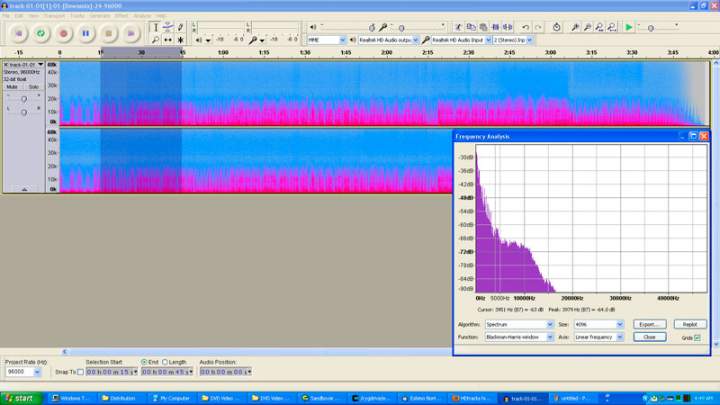The image size is (720, 405).
Task: Click the Fit Project zoom icon
Action: click(612, 28)
